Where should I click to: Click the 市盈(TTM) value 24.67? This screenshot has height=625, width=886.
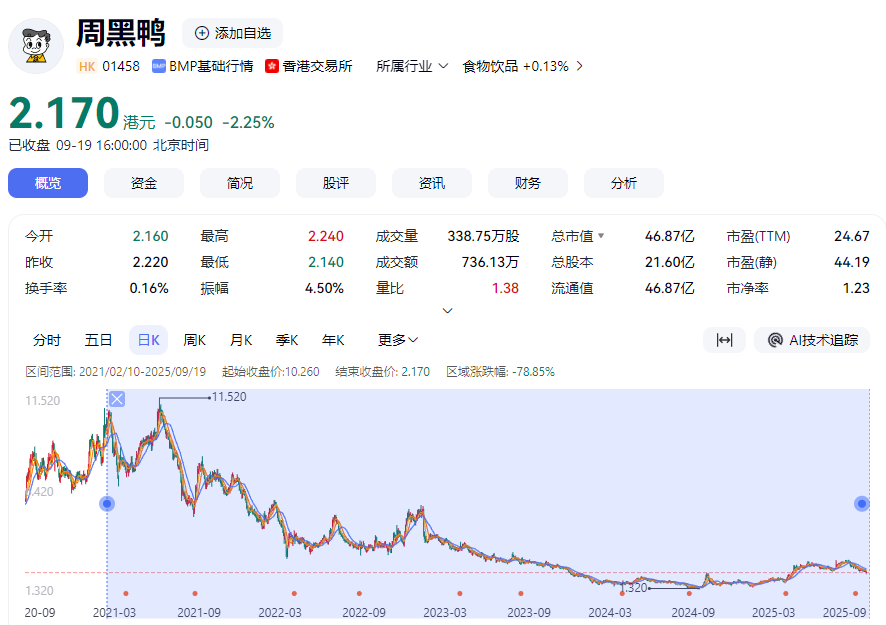pyautogui.click(x=852, y=236)
